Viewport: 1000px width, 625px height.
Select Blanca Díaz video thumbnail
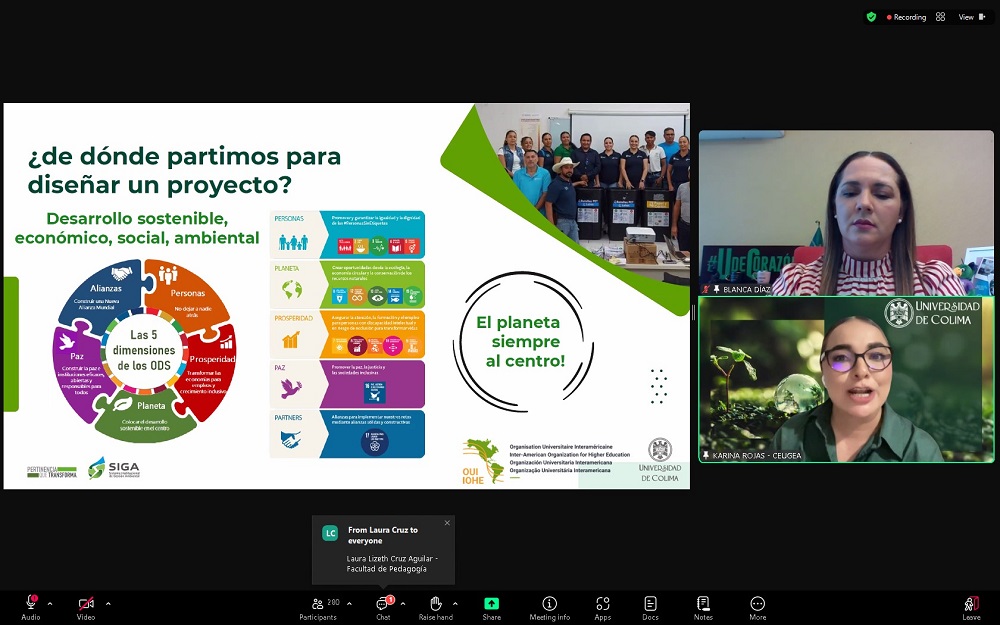(x=846, y=212)
